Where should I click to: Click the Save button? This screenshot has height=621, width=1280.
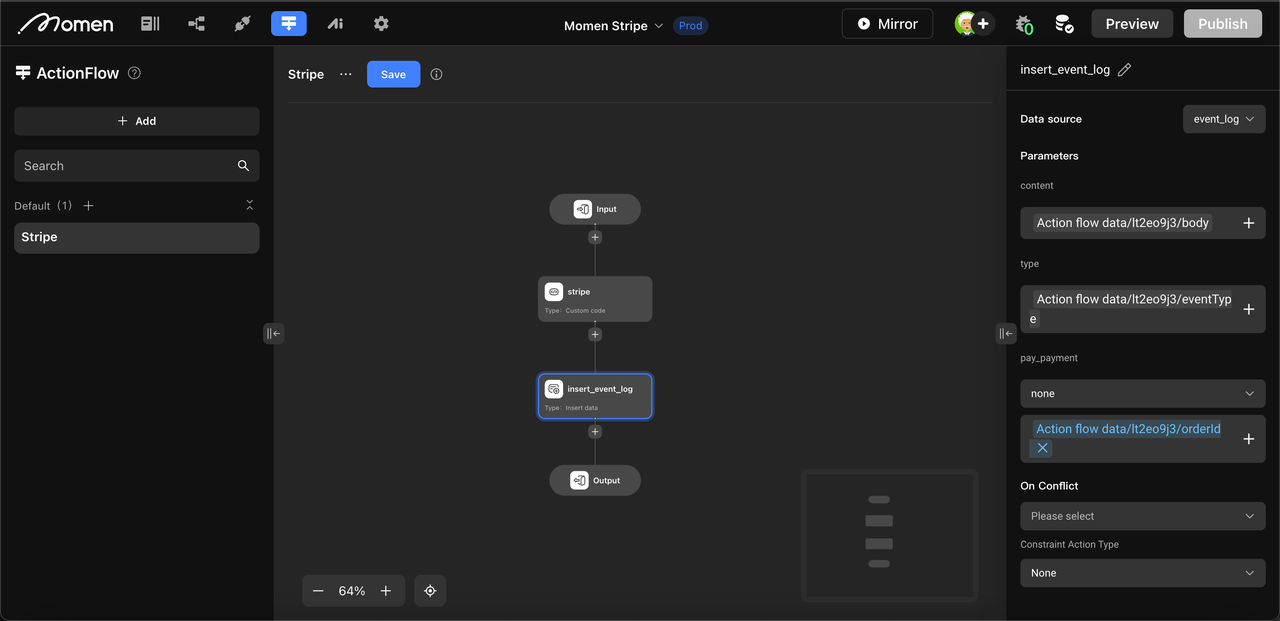click(393, 74)
